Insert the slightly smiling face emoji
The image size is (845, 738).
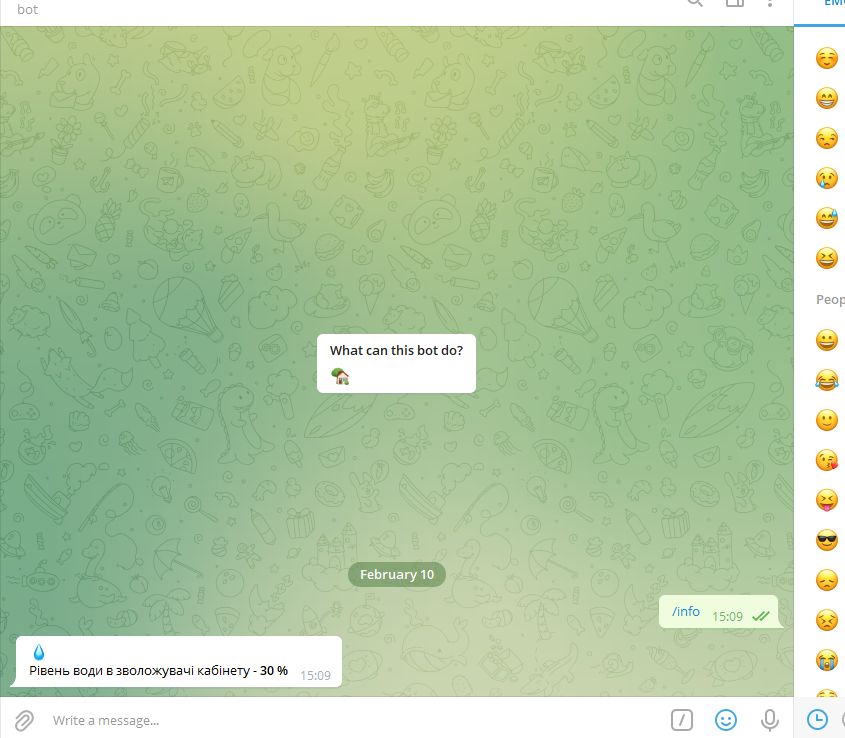tap(827, 420)
